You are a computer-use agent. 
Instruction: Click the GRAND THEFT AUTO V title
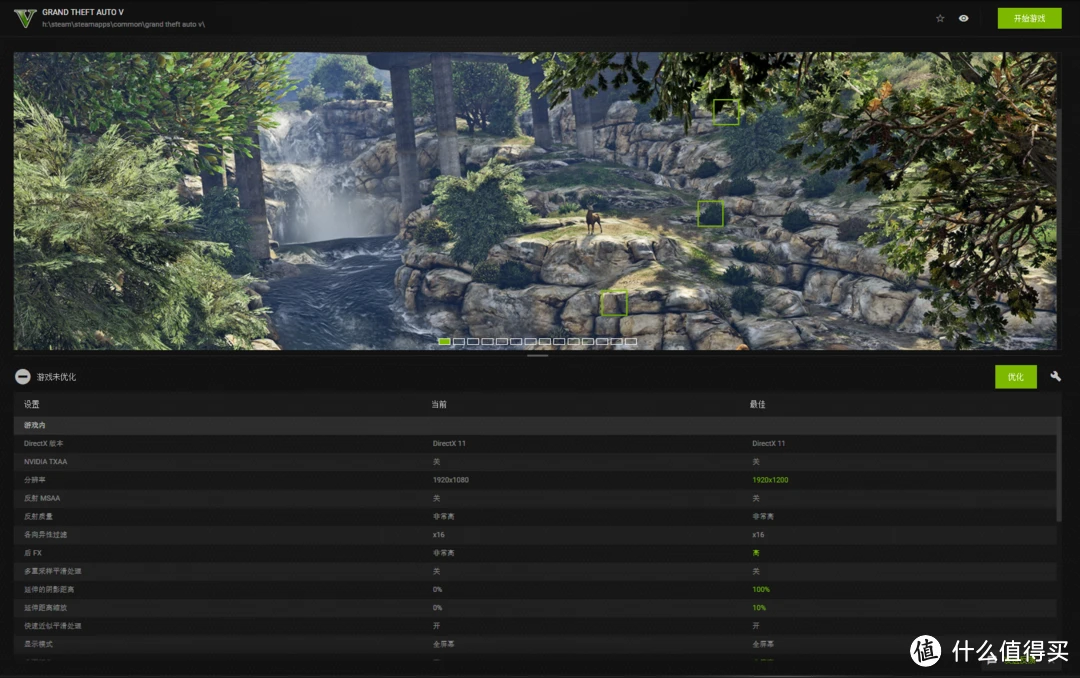[x=83, y=12]
